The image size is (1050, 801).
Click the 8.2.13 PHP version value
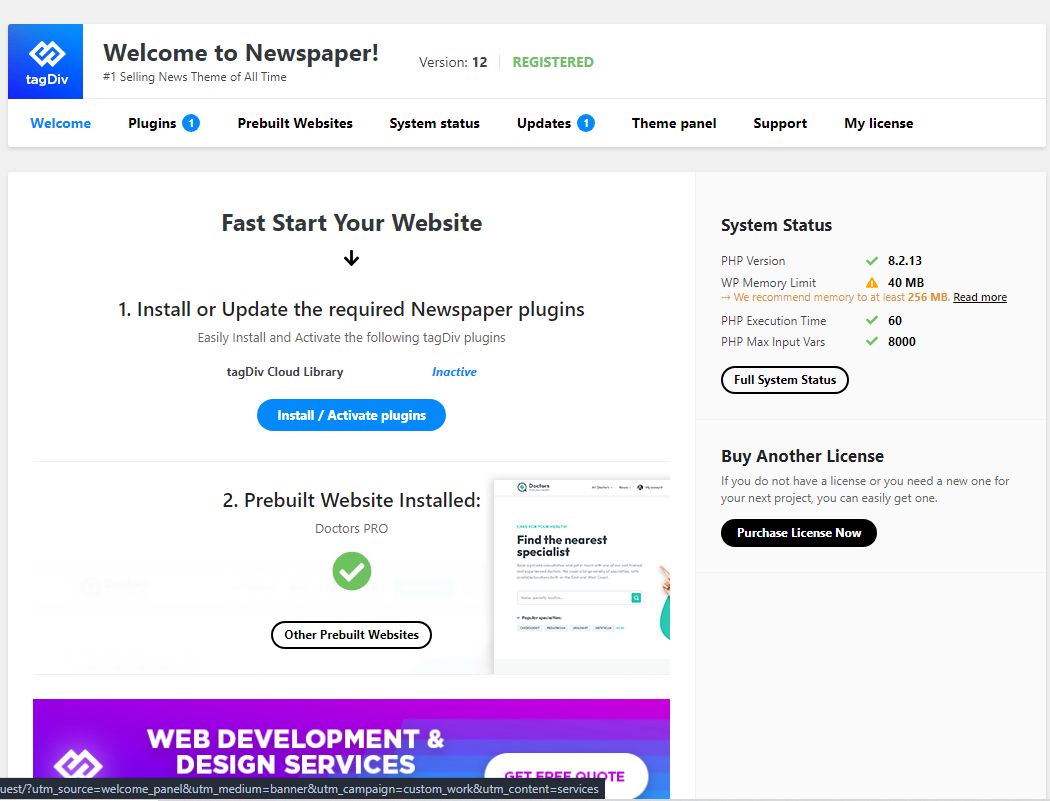point(905,261)
